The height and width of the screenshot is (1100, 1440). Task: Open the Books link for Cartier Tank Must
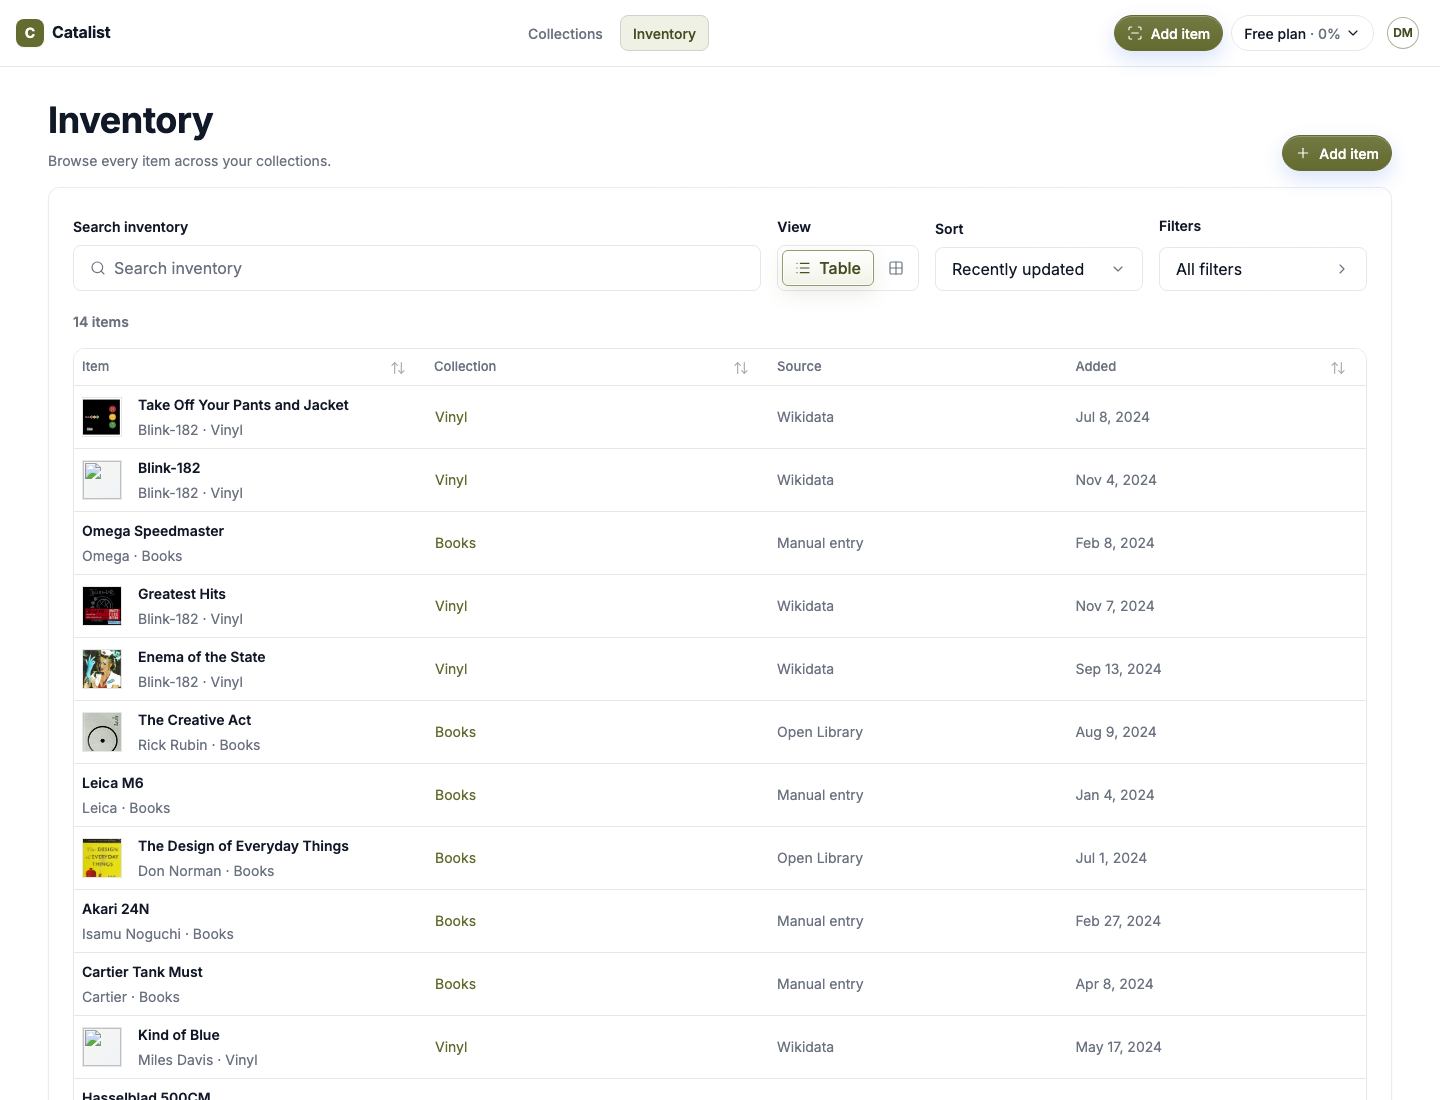point(455,984)
